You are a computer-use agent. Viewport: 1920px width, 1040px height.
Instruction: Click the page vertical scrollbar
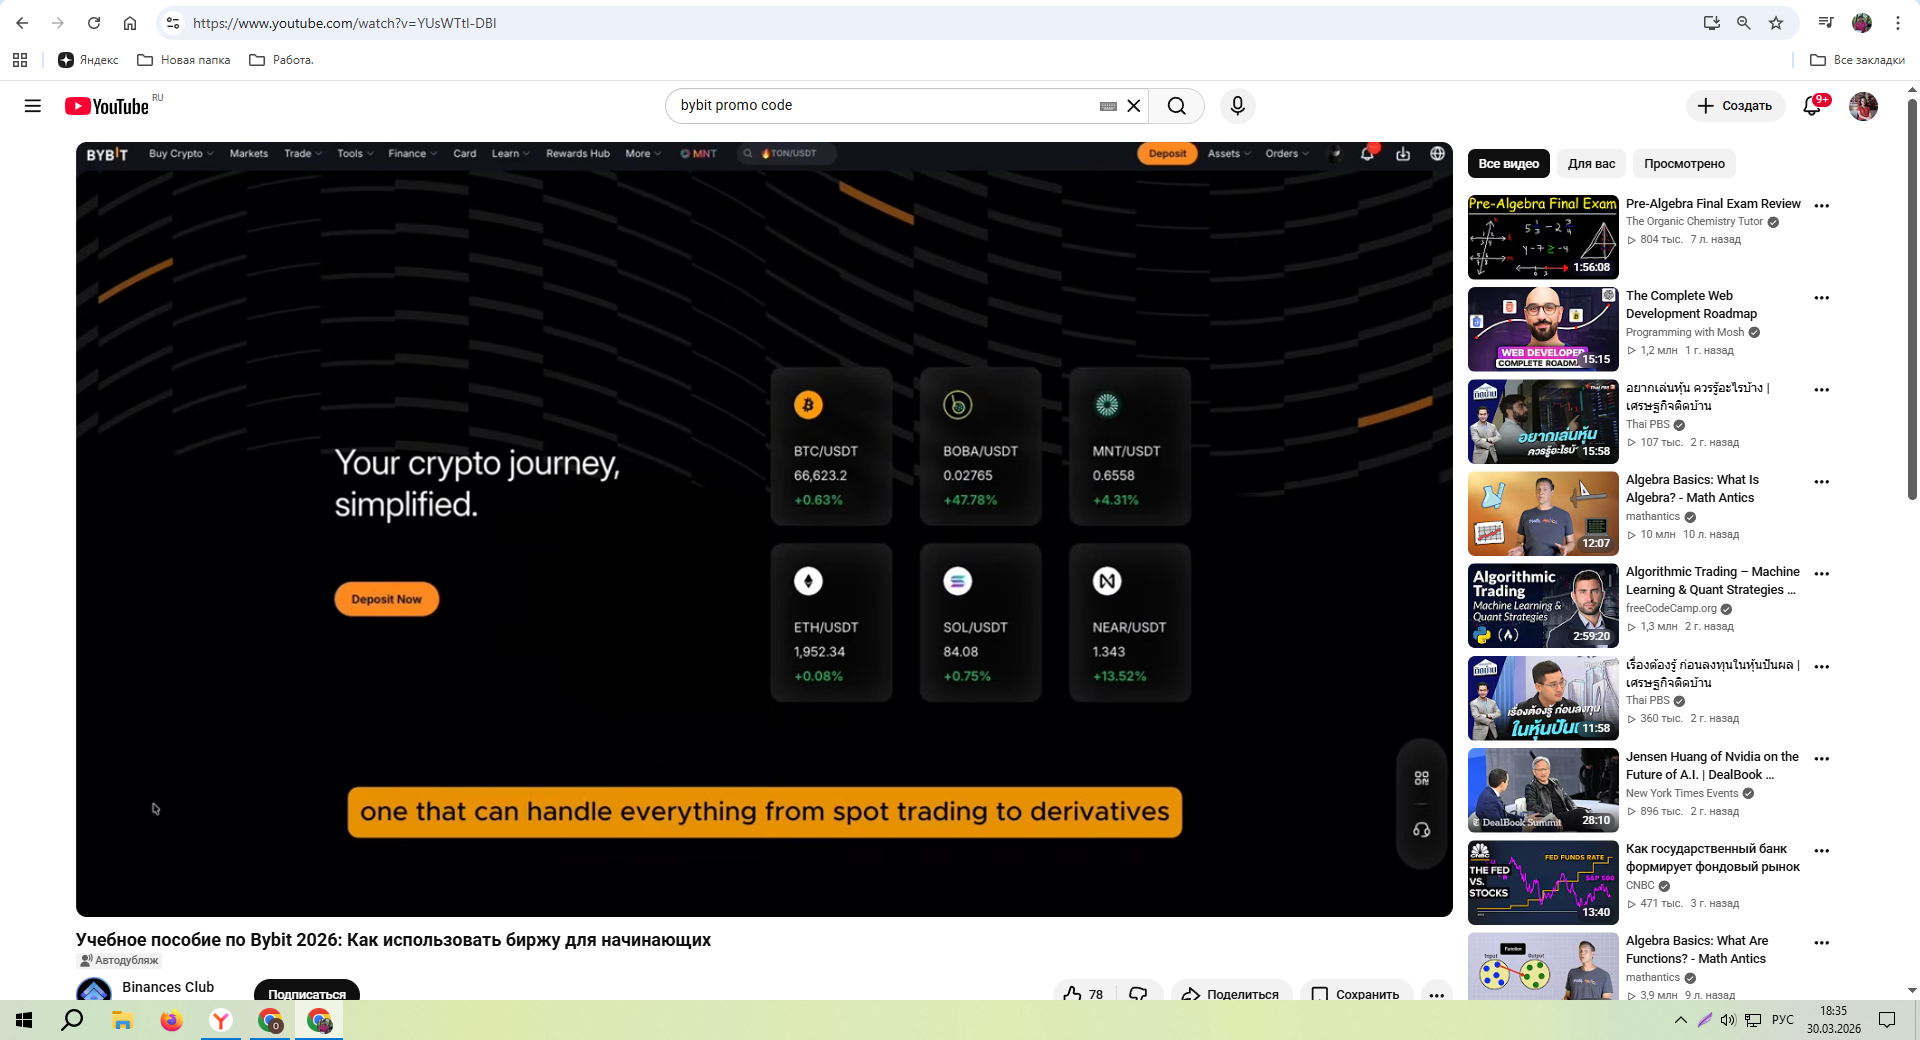pyautogui.click(x=1912, y=300)
